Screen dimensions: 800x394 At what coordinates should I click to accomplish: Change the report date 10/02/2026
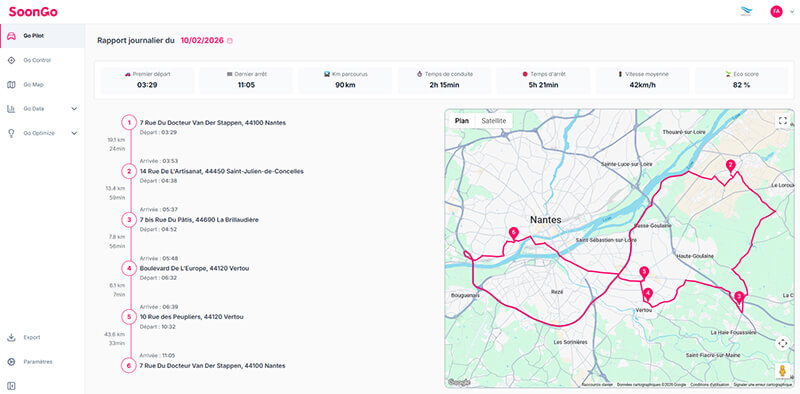[202, 41]
